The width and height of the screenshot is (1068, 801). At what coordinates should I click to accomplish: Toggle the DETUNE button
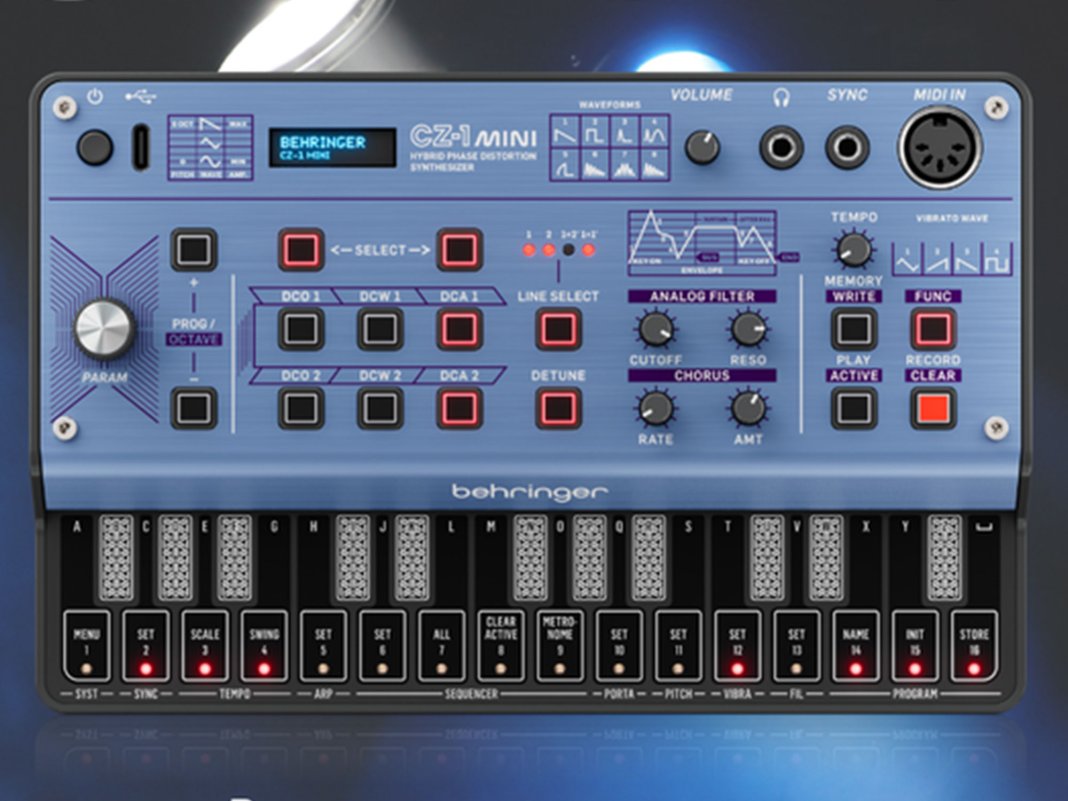[558, 408]
